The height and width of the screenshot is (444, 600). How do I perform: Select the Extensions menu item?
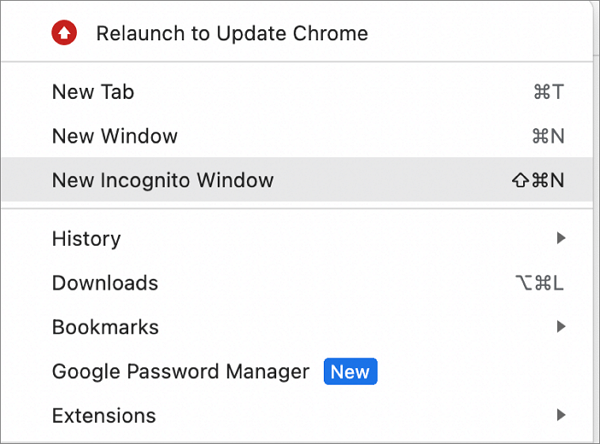(x=104, y=415)
